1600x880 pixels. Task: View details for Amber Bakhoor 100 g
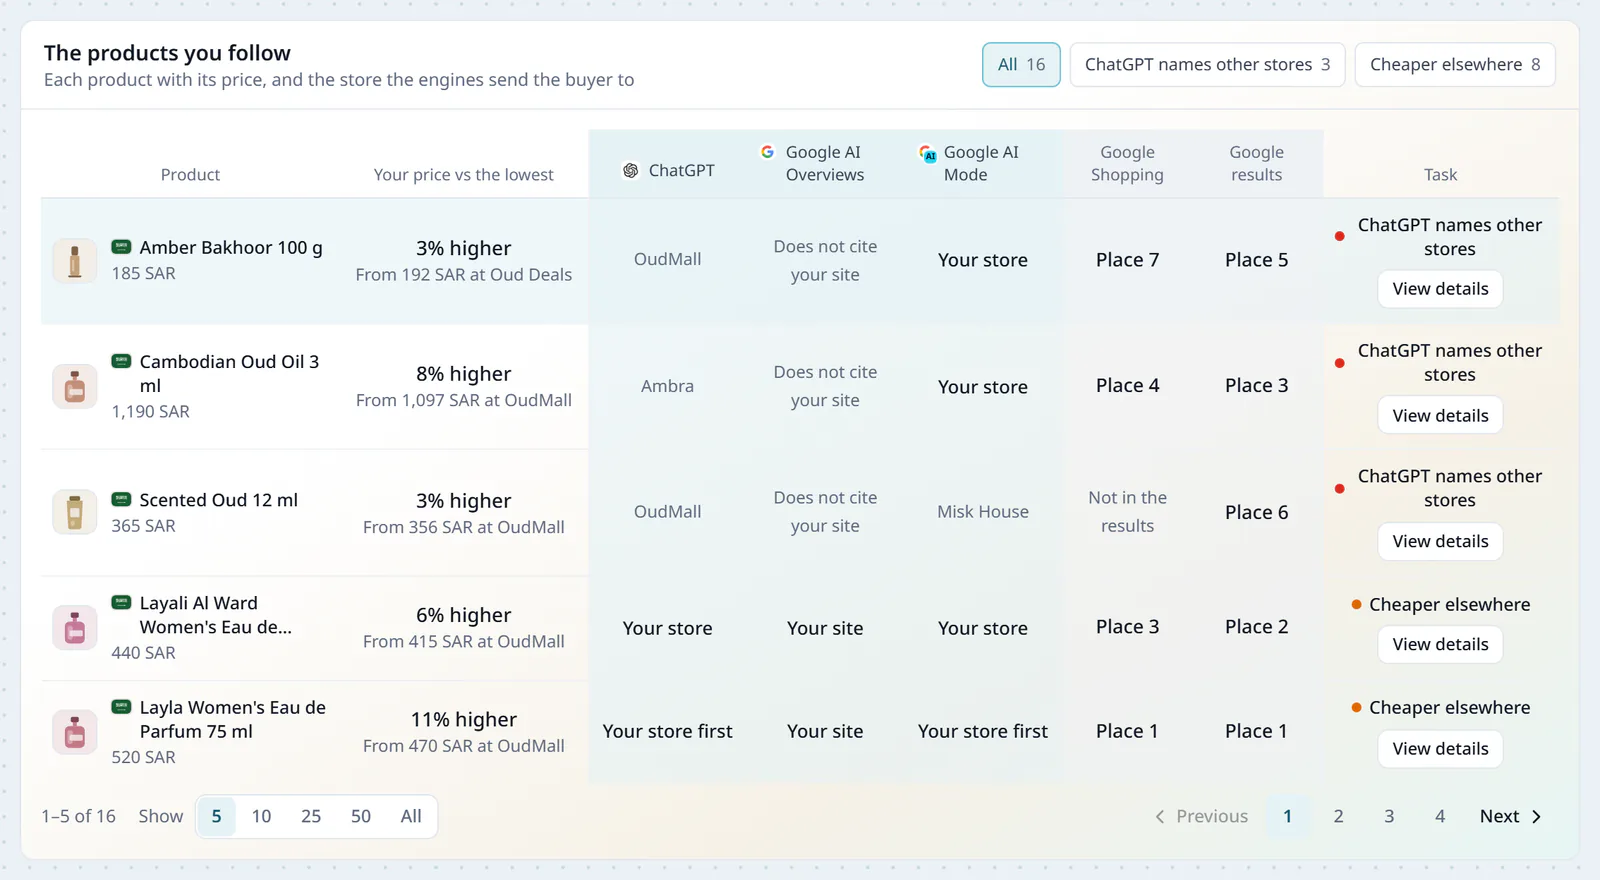click(1440, 289)
